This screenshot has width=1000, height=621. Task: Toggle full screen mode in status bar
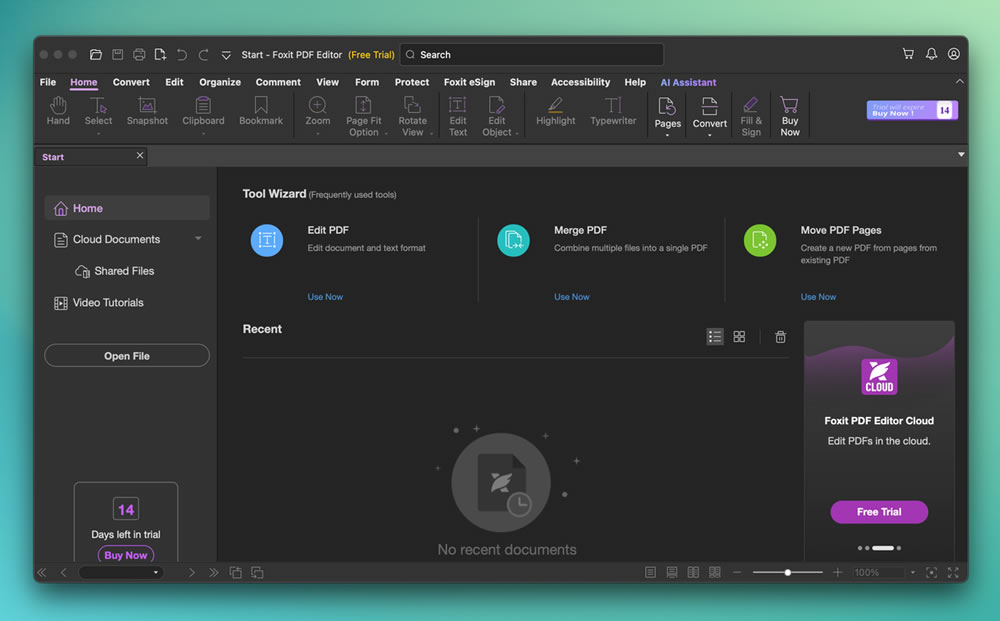tap(953, 573)
